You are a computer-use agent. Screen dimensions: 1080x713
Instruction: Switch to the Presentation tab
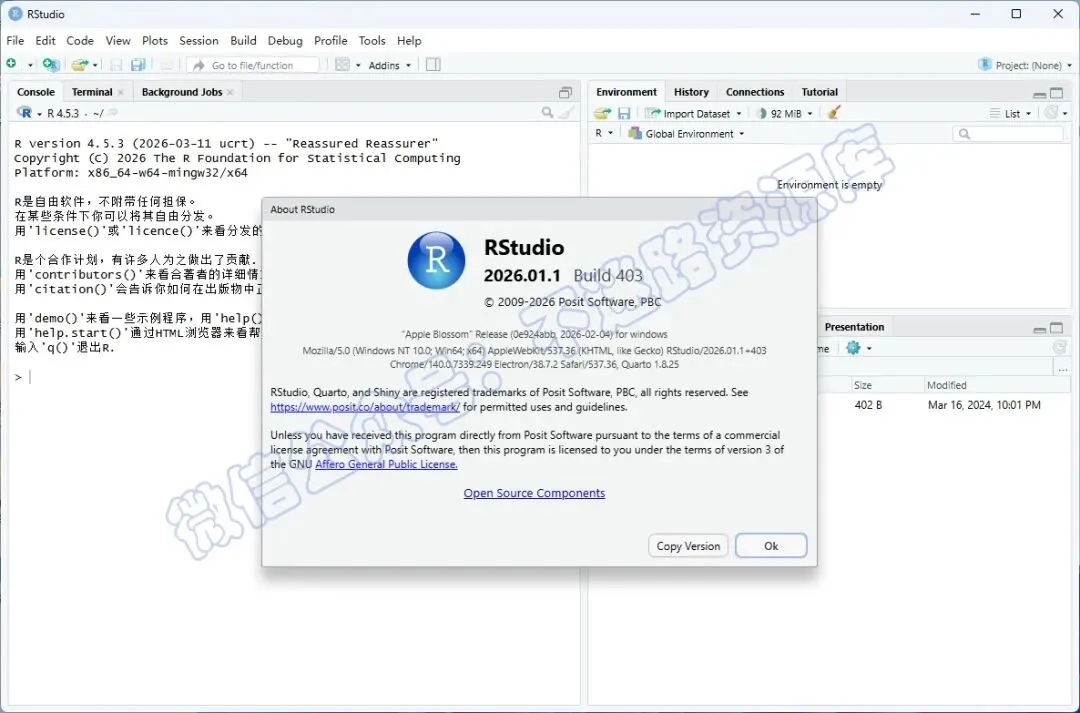[x=854, y=327]
